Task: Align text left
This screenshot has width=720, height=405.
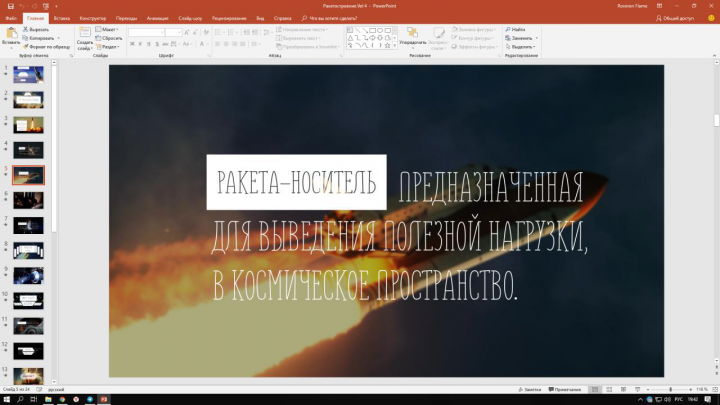Action: click(218, 44)
